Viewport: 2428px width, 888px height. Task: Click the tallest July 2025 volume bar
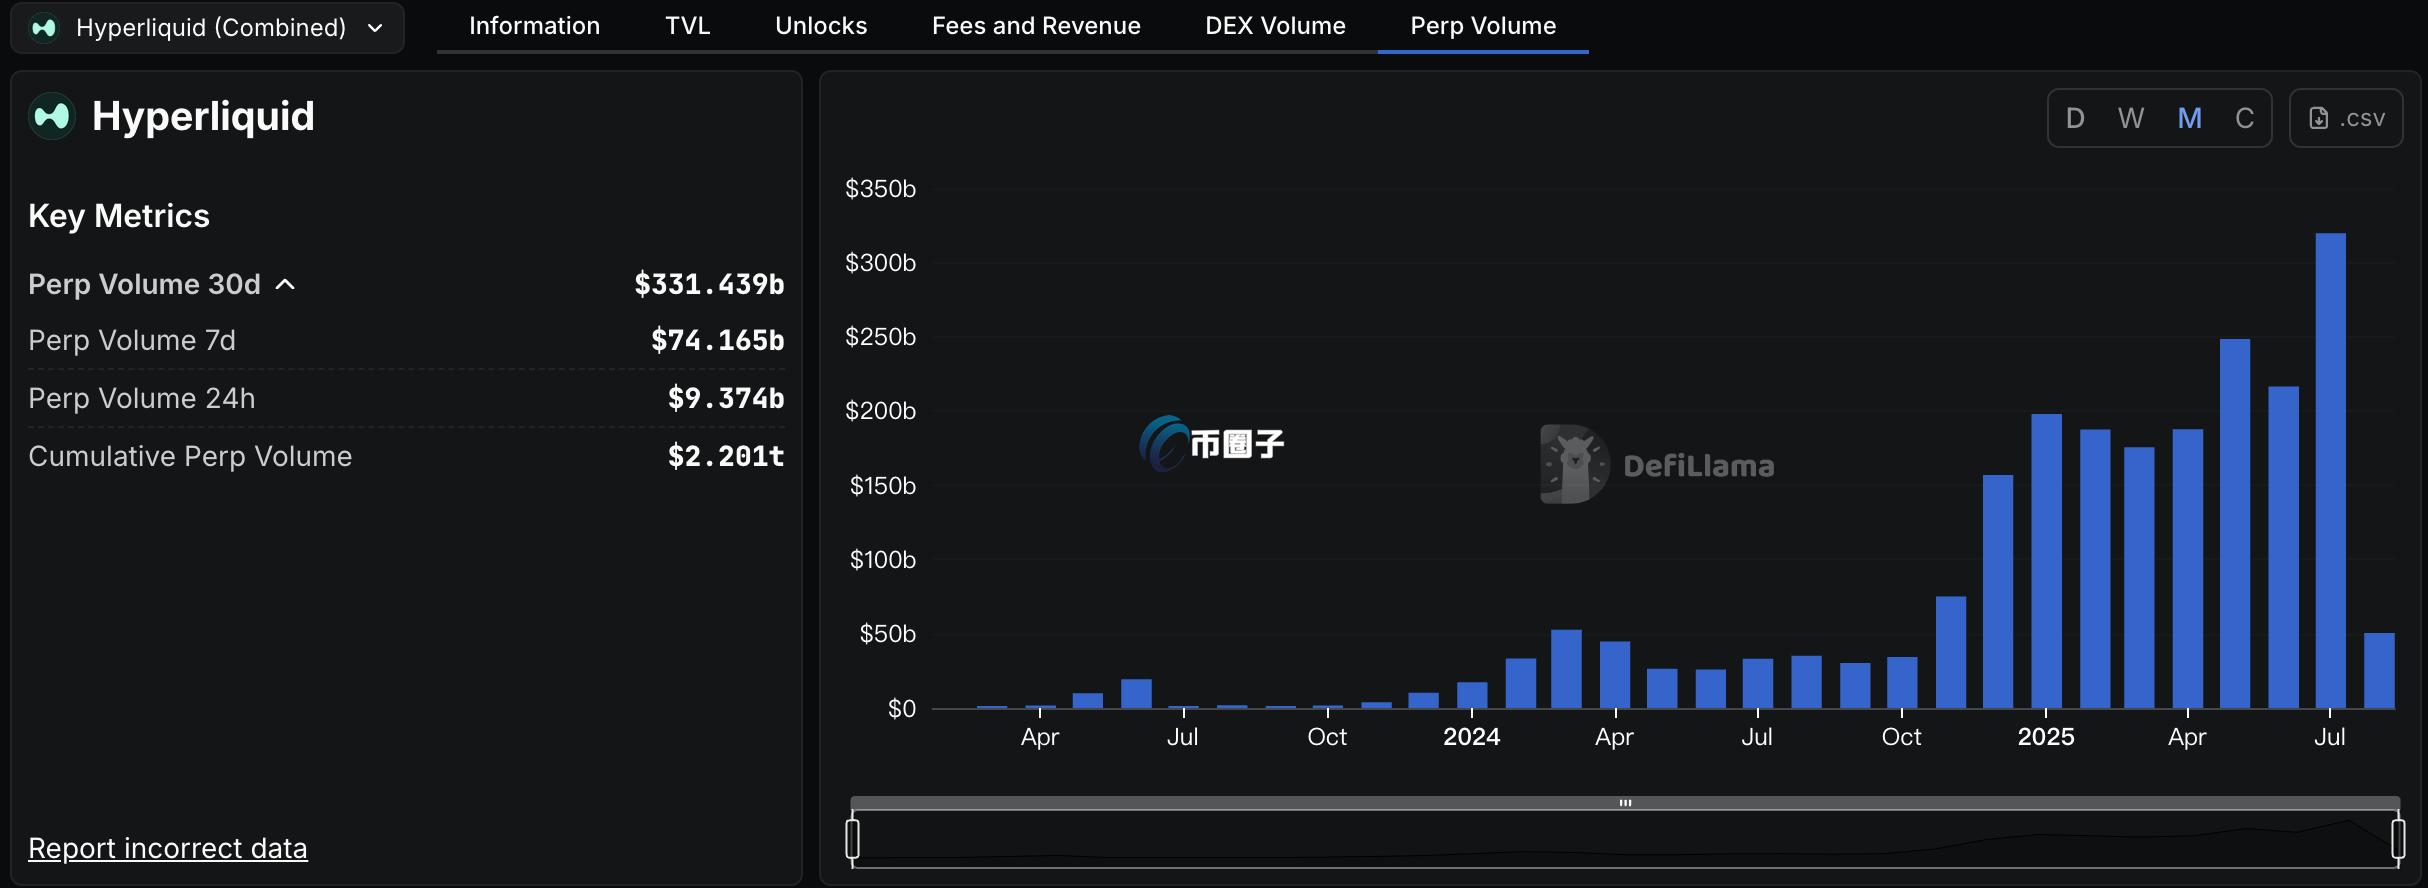(2330, 470)
